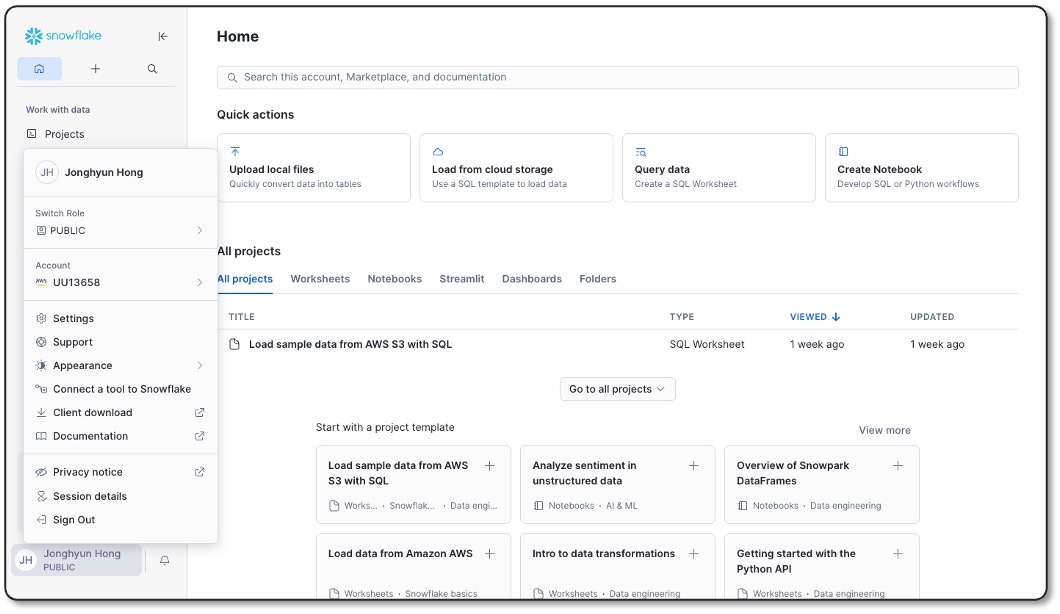Screen dimensions: 1060x614
Task: Open the Analyze sentiment in unstructured data card
Action: tap(617, 484)
